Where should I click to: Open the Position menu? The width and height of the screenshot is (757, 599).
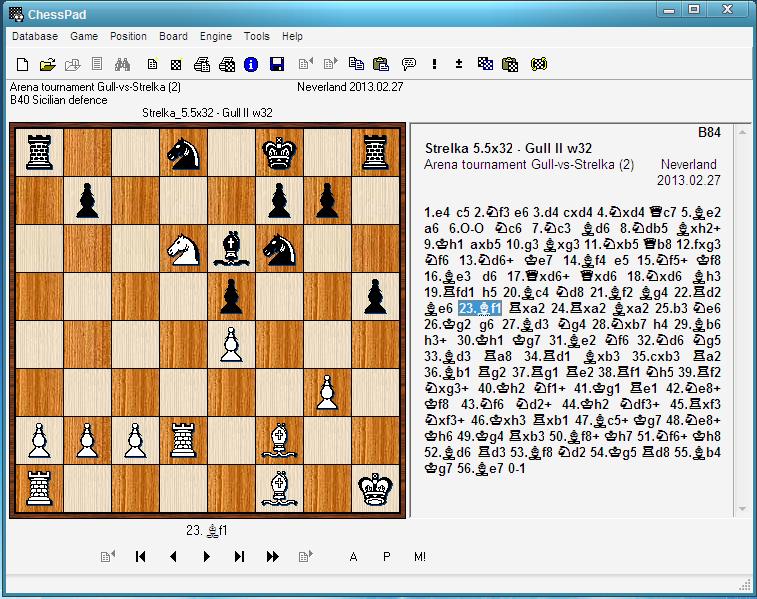pyautogui.click(x=128, y=36)
